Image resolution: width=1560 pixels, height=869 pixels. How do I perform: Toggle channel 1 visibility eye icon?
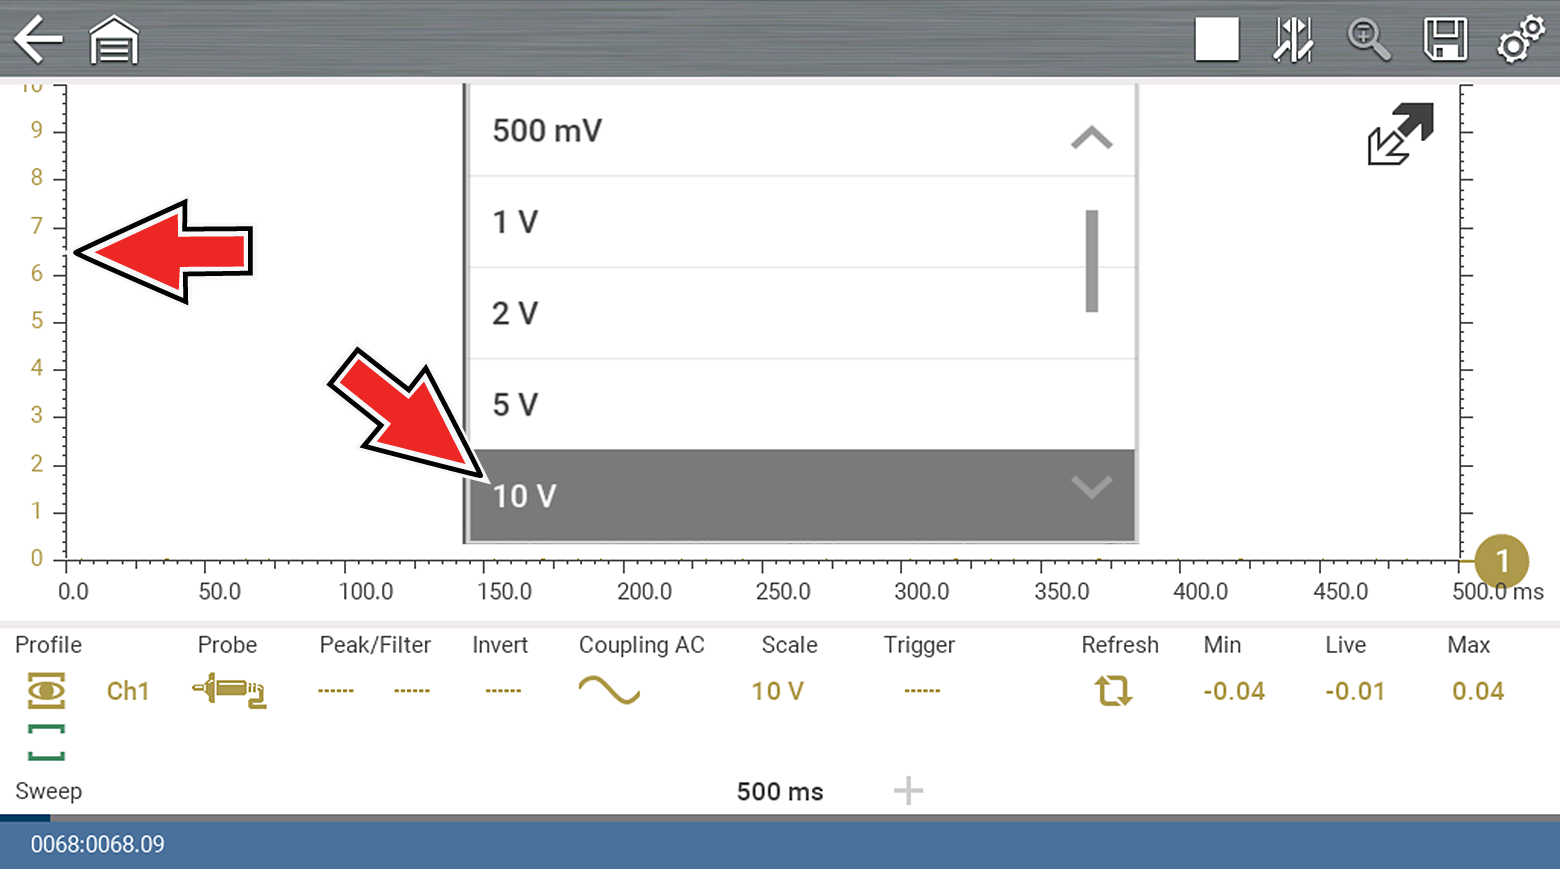(46, 691)
